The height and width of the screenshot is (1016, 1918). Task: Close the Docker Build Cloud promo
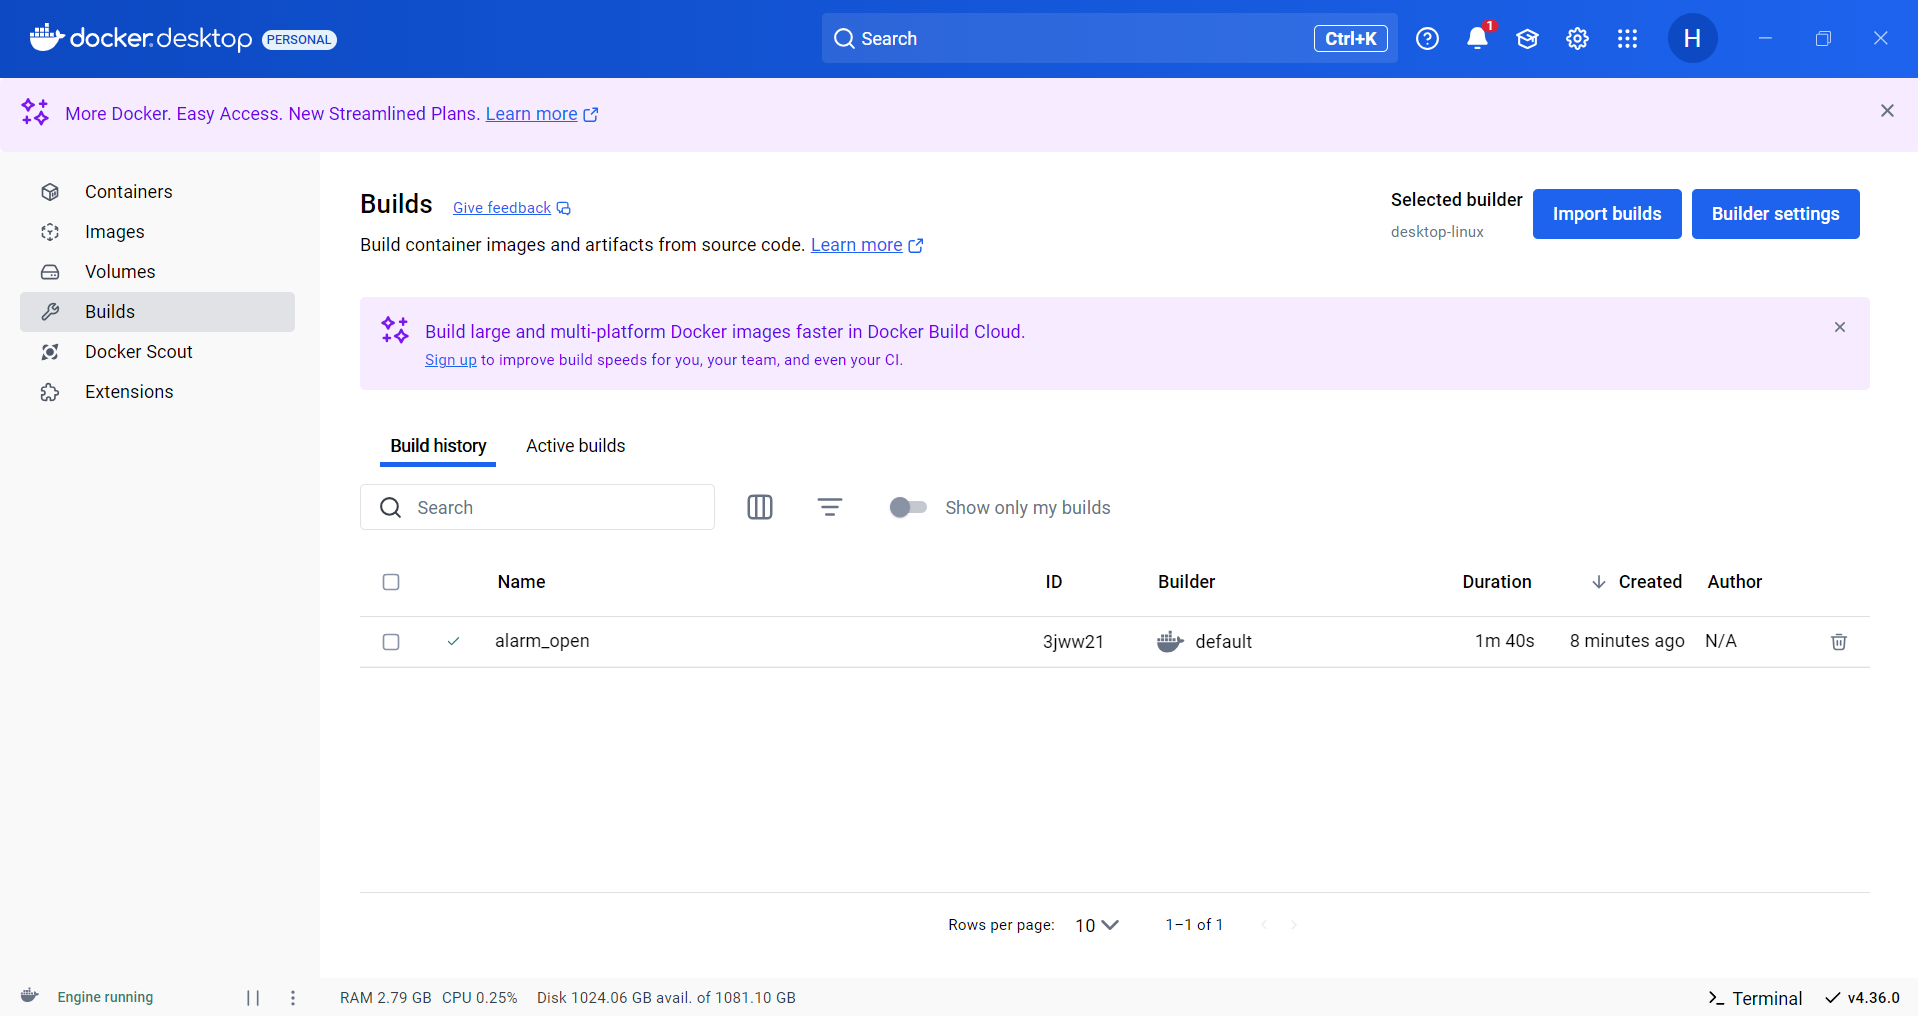[x=1839, y=327]
